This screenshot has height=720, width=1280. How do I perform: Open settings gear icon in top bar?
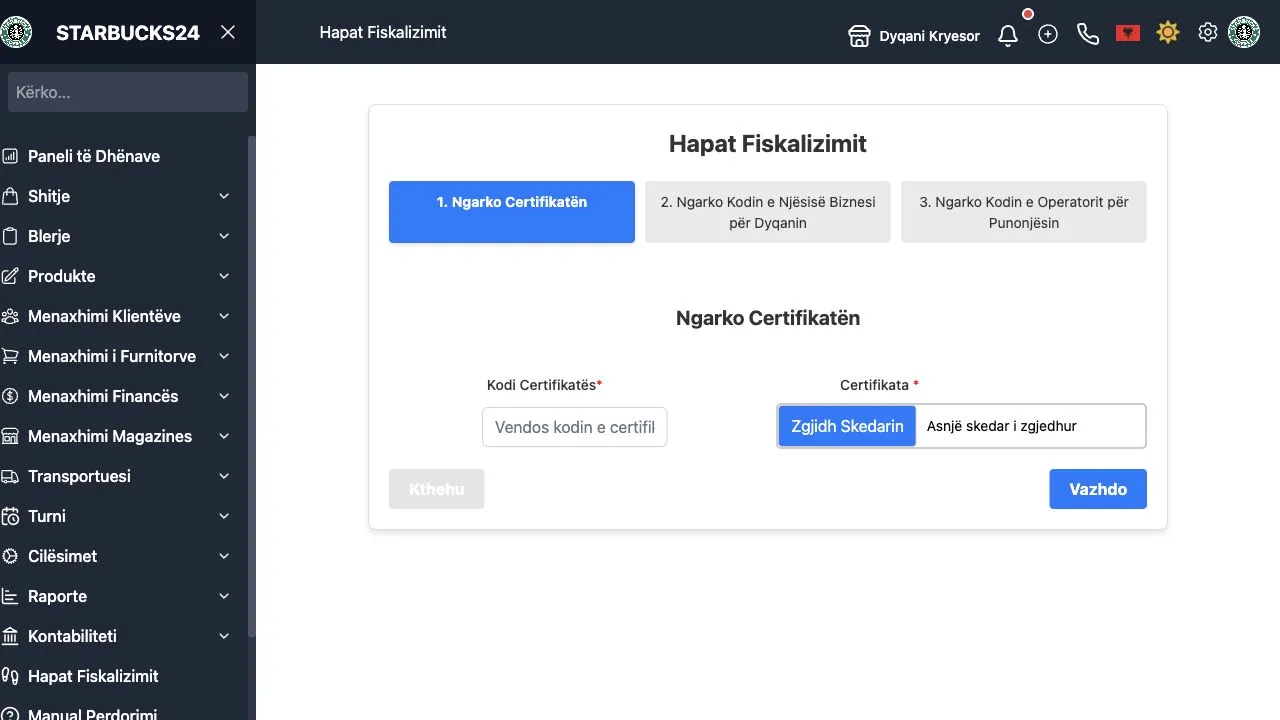(x=1208, y=32)
